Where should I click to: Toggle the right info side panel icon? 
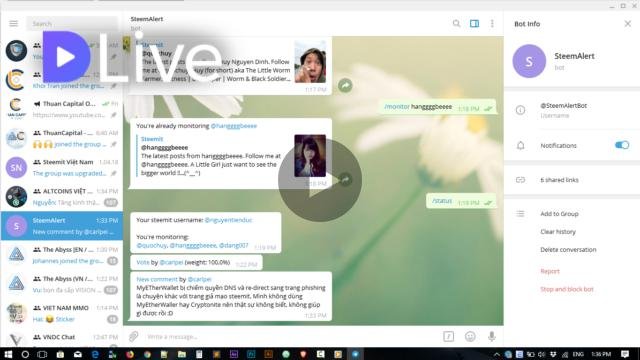coord(474,24)
